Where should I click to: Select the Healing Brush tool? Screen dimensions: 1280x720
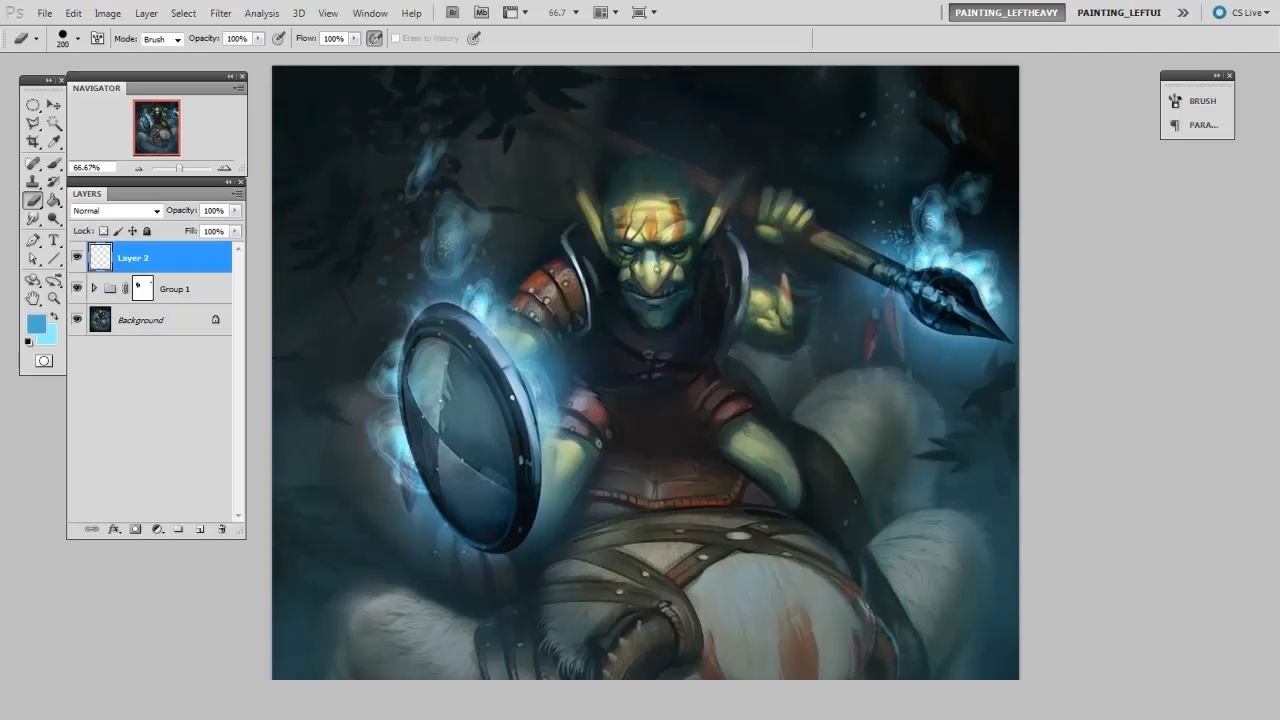point(33,164)
